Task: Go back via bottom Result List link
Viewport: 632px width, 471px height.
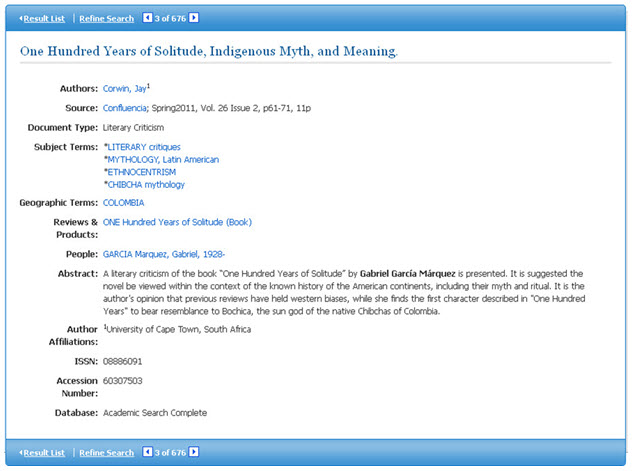Action: (42, 453)
